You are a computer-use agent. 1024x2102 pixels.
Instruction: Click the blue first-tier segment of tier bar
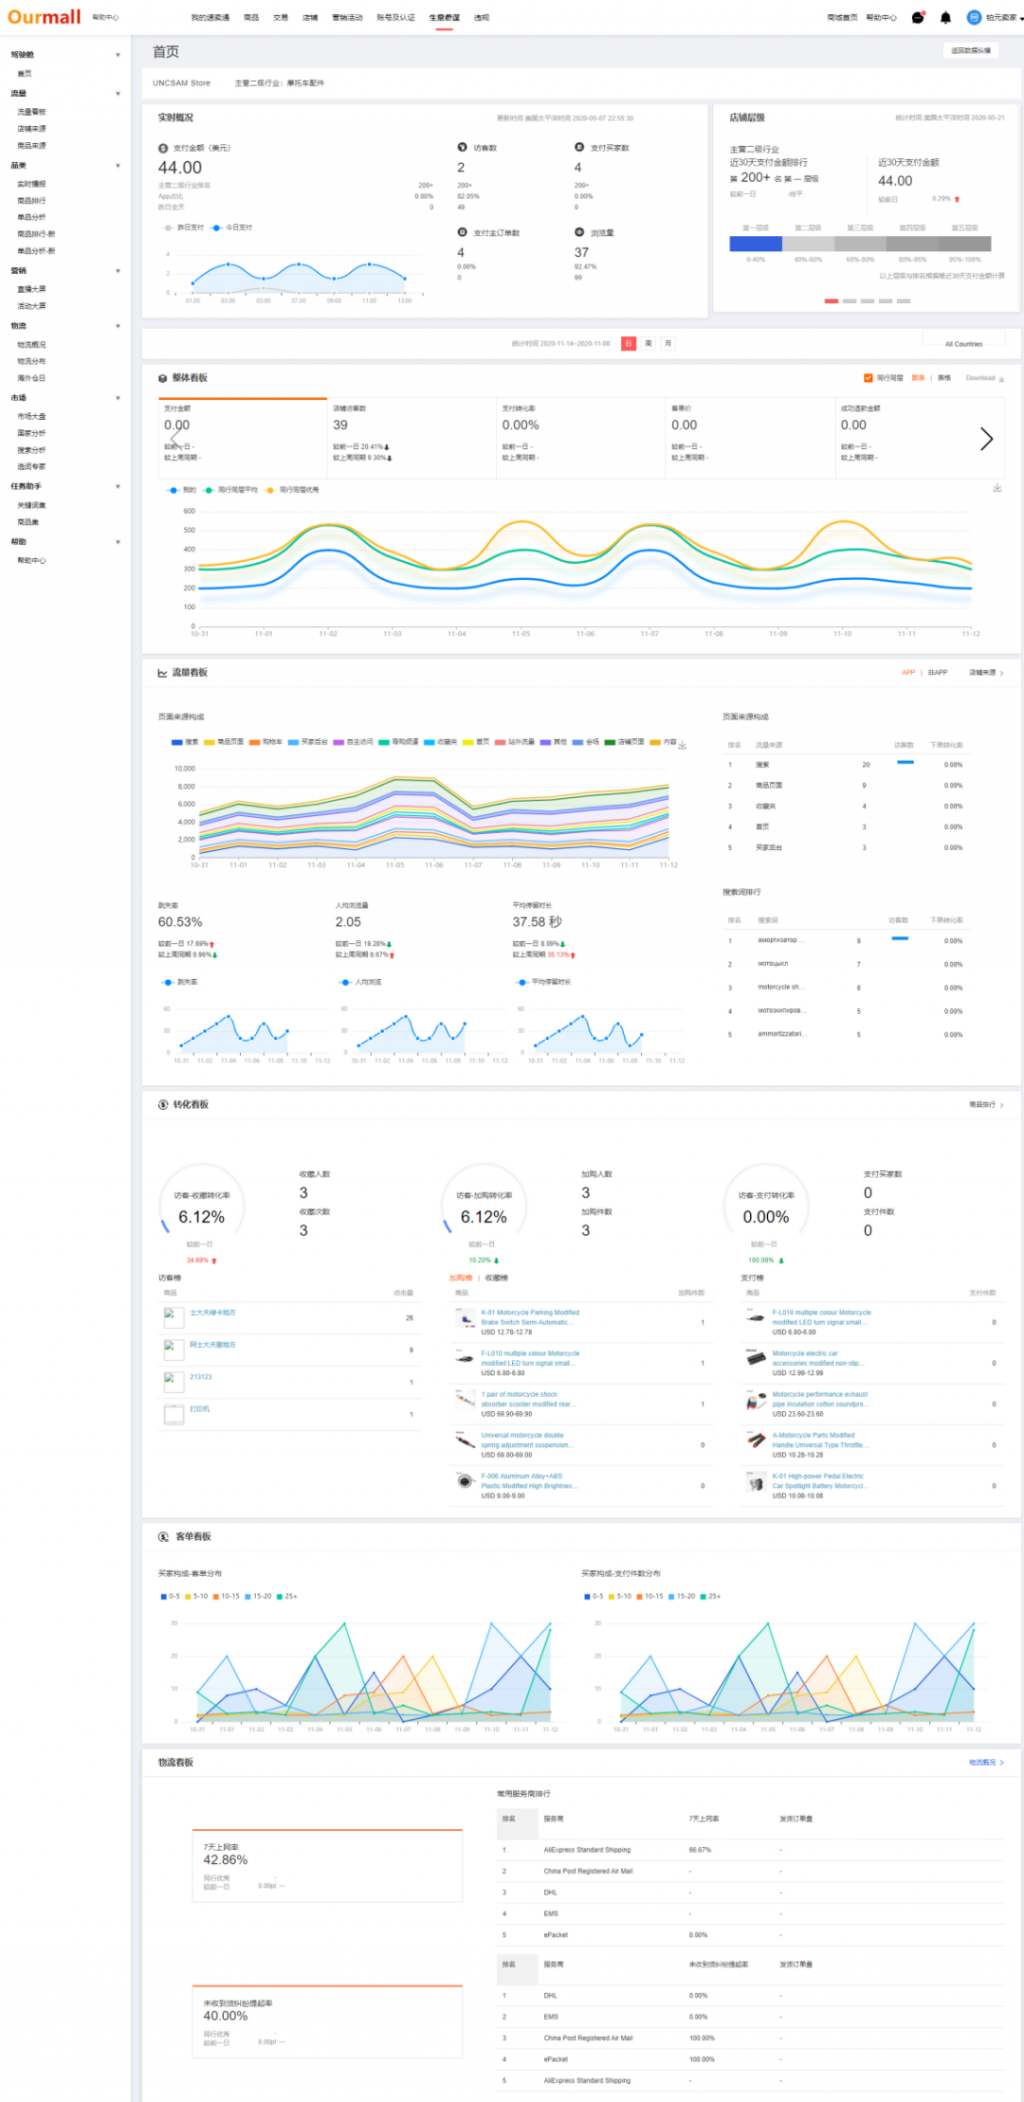pyautogui.click(x=755, y=244)
